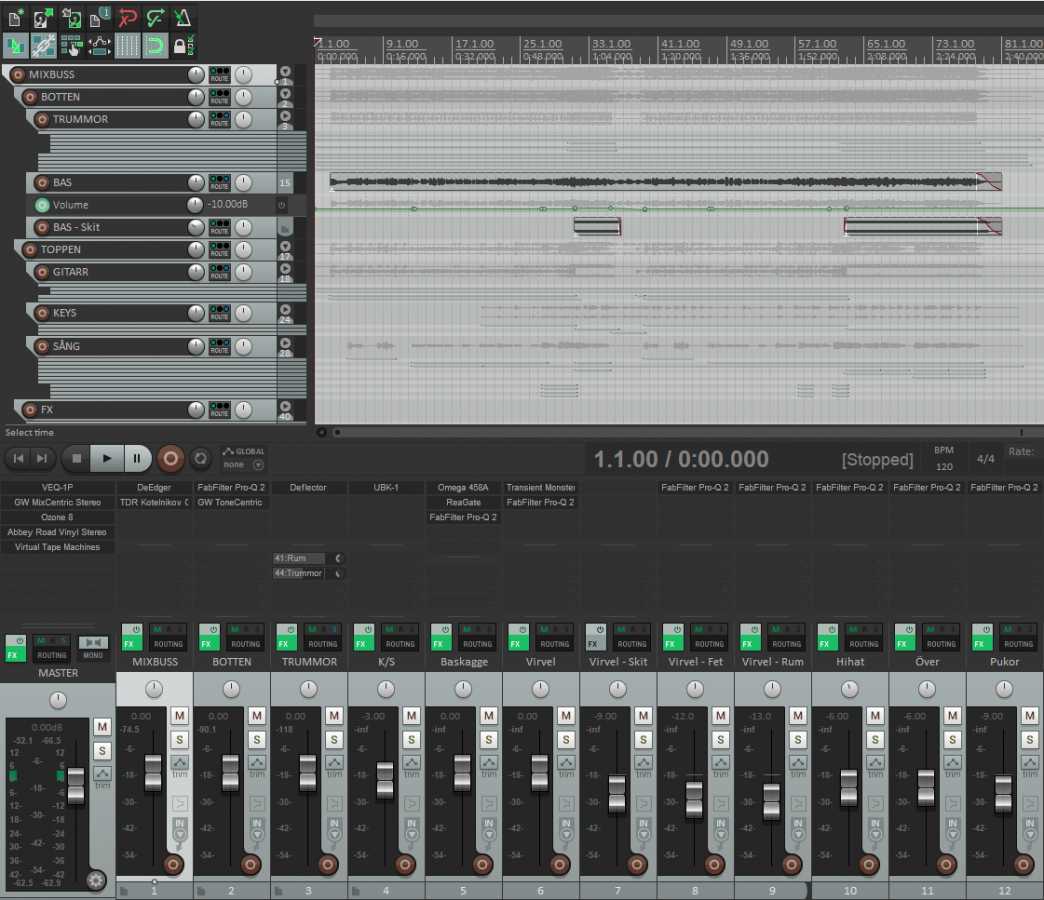Open ReaGate plugin on Baskagge channel
This screenshot has width=1044, height=900.
point(463,502)
